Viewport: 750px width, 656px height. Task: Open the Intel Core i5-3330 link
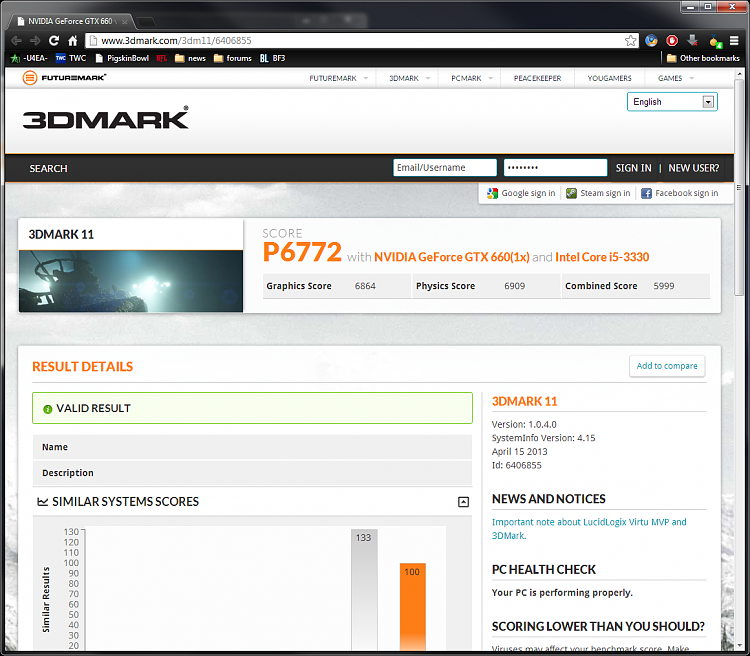click(x=602, y=257)
